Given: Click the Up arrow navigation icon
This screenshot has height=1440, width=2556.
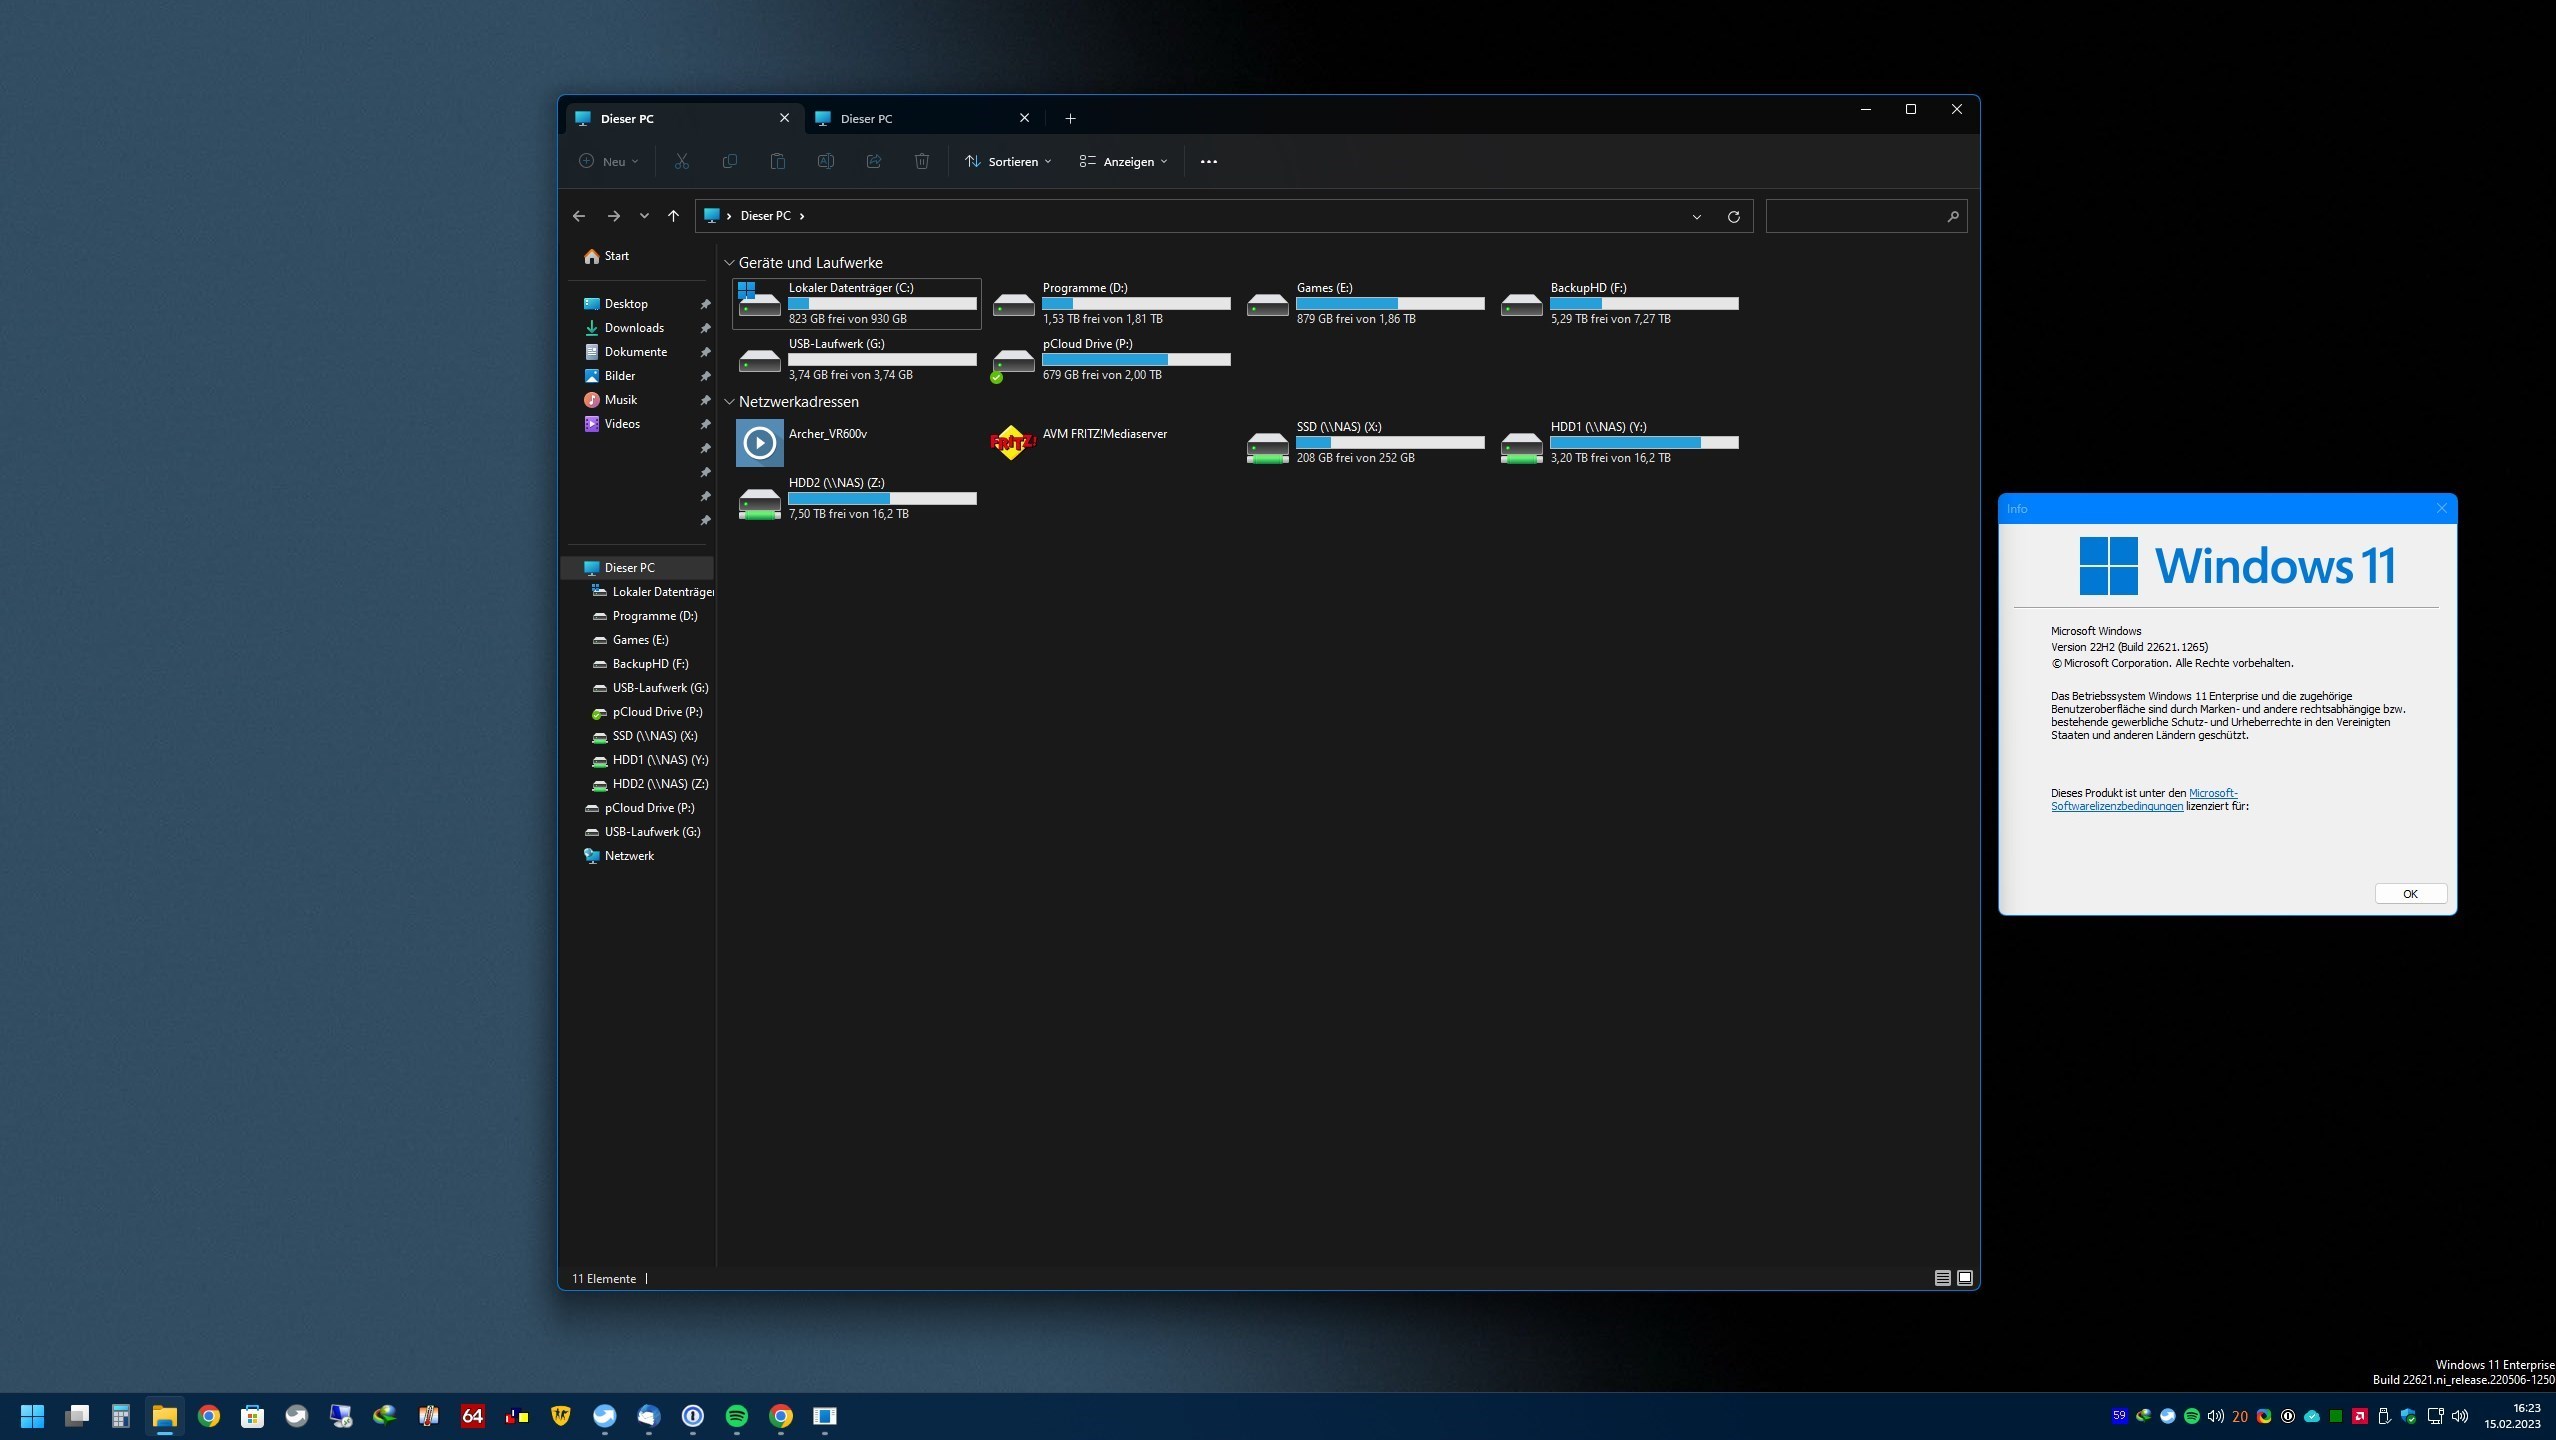Looking at the screenshot, I should click(673, 216).
